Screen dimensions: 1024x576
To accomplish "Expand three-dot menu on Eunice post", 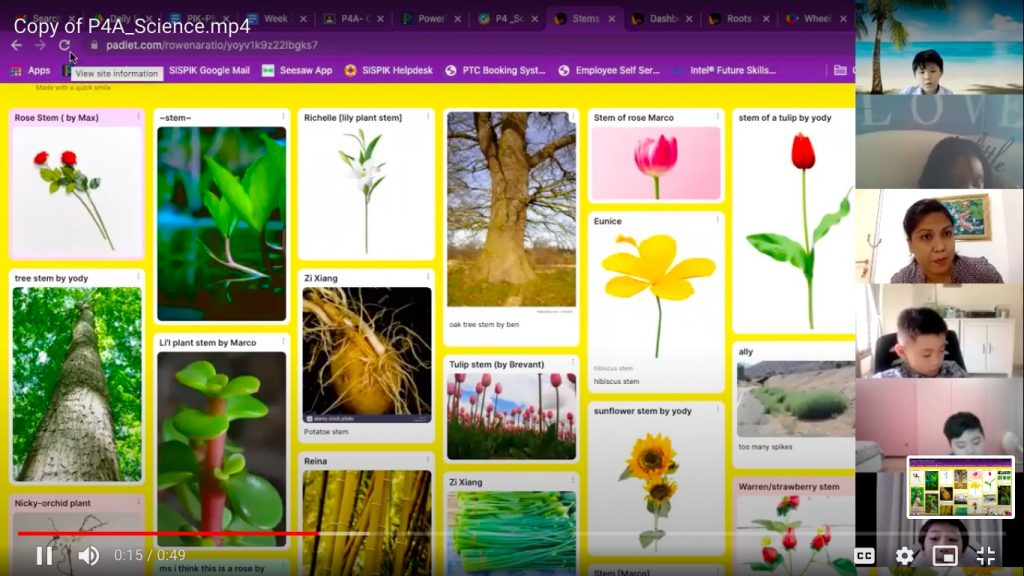I will click(716, 221).
